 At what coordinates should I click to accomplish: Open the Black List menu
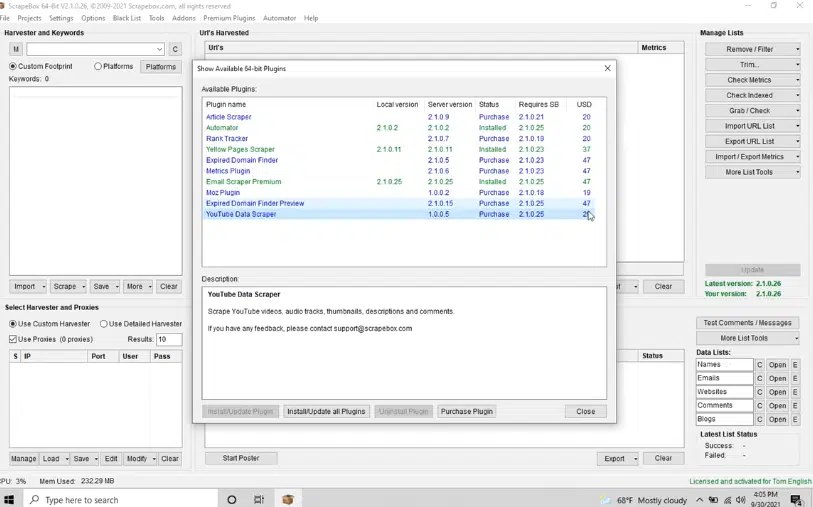(127, 18)
